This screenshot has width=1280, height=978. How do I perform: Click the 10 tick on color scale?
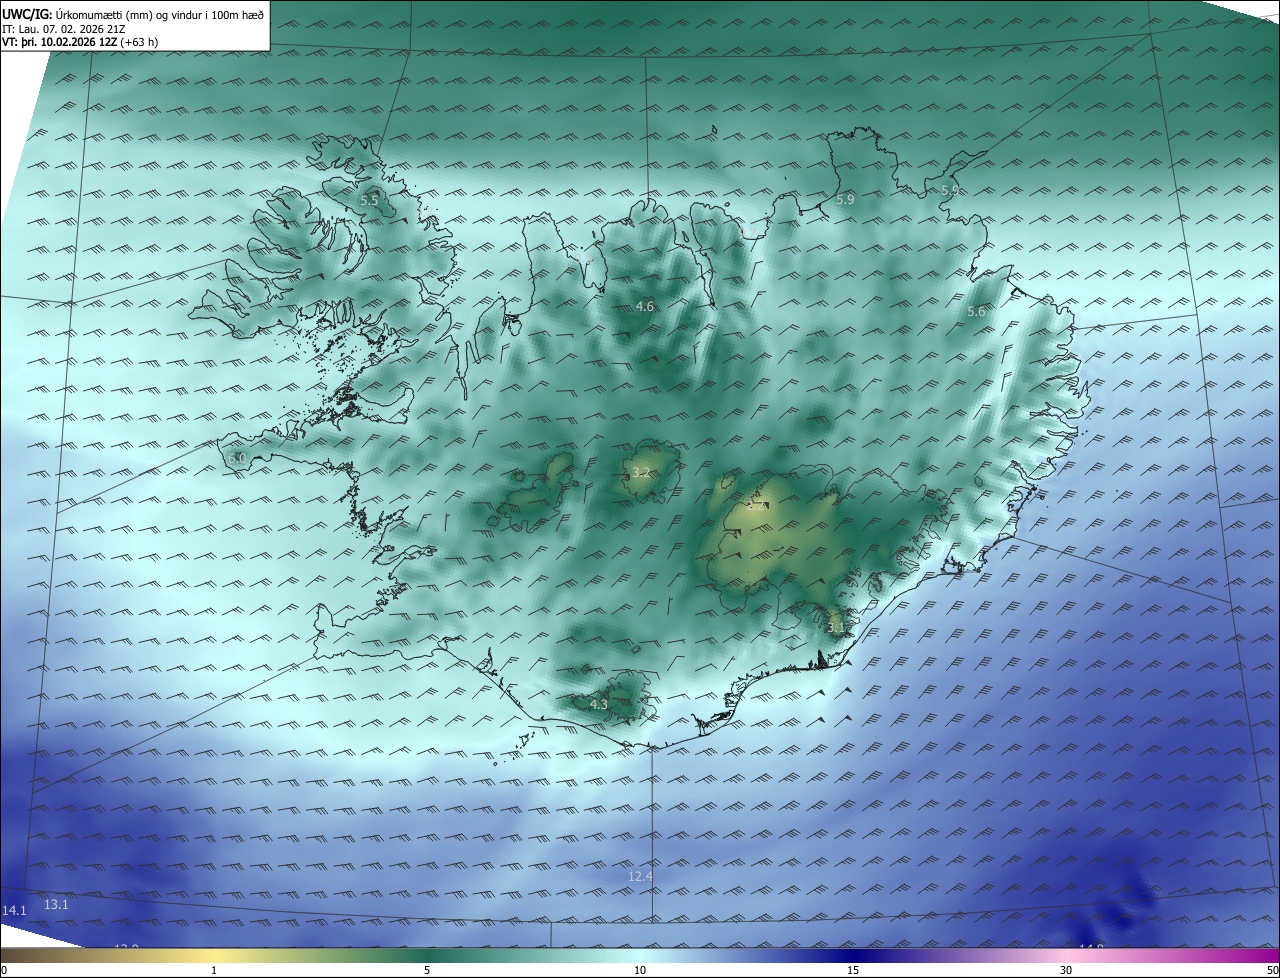click(640, 970)
